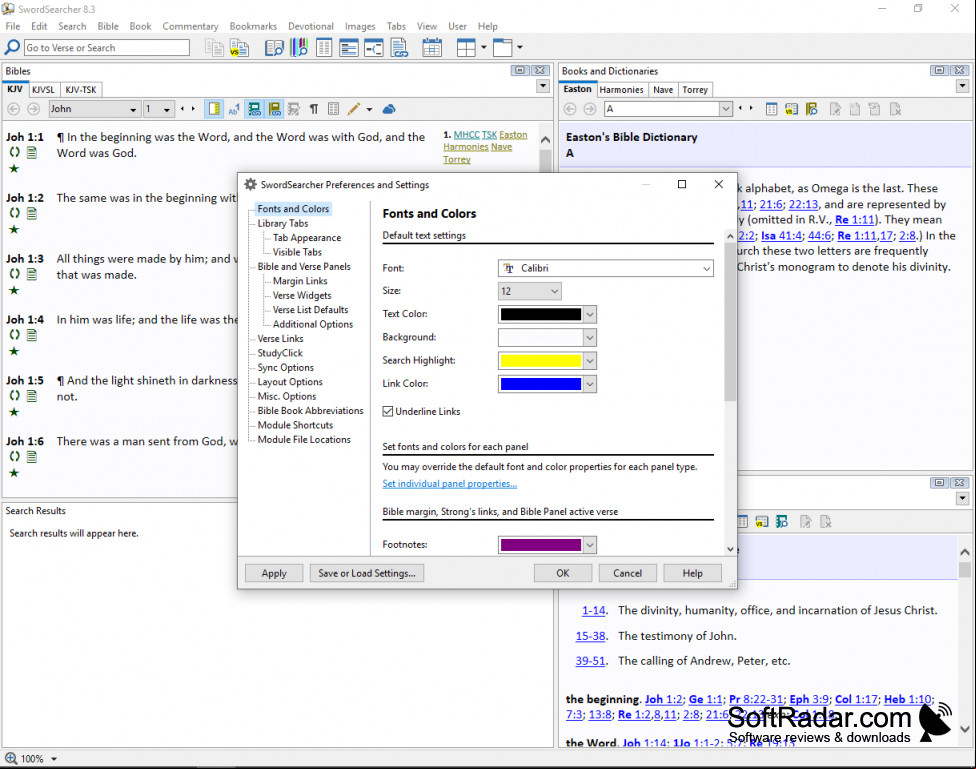
Task: Click the Help button in Preferences dialog
Action: [692, 573]
